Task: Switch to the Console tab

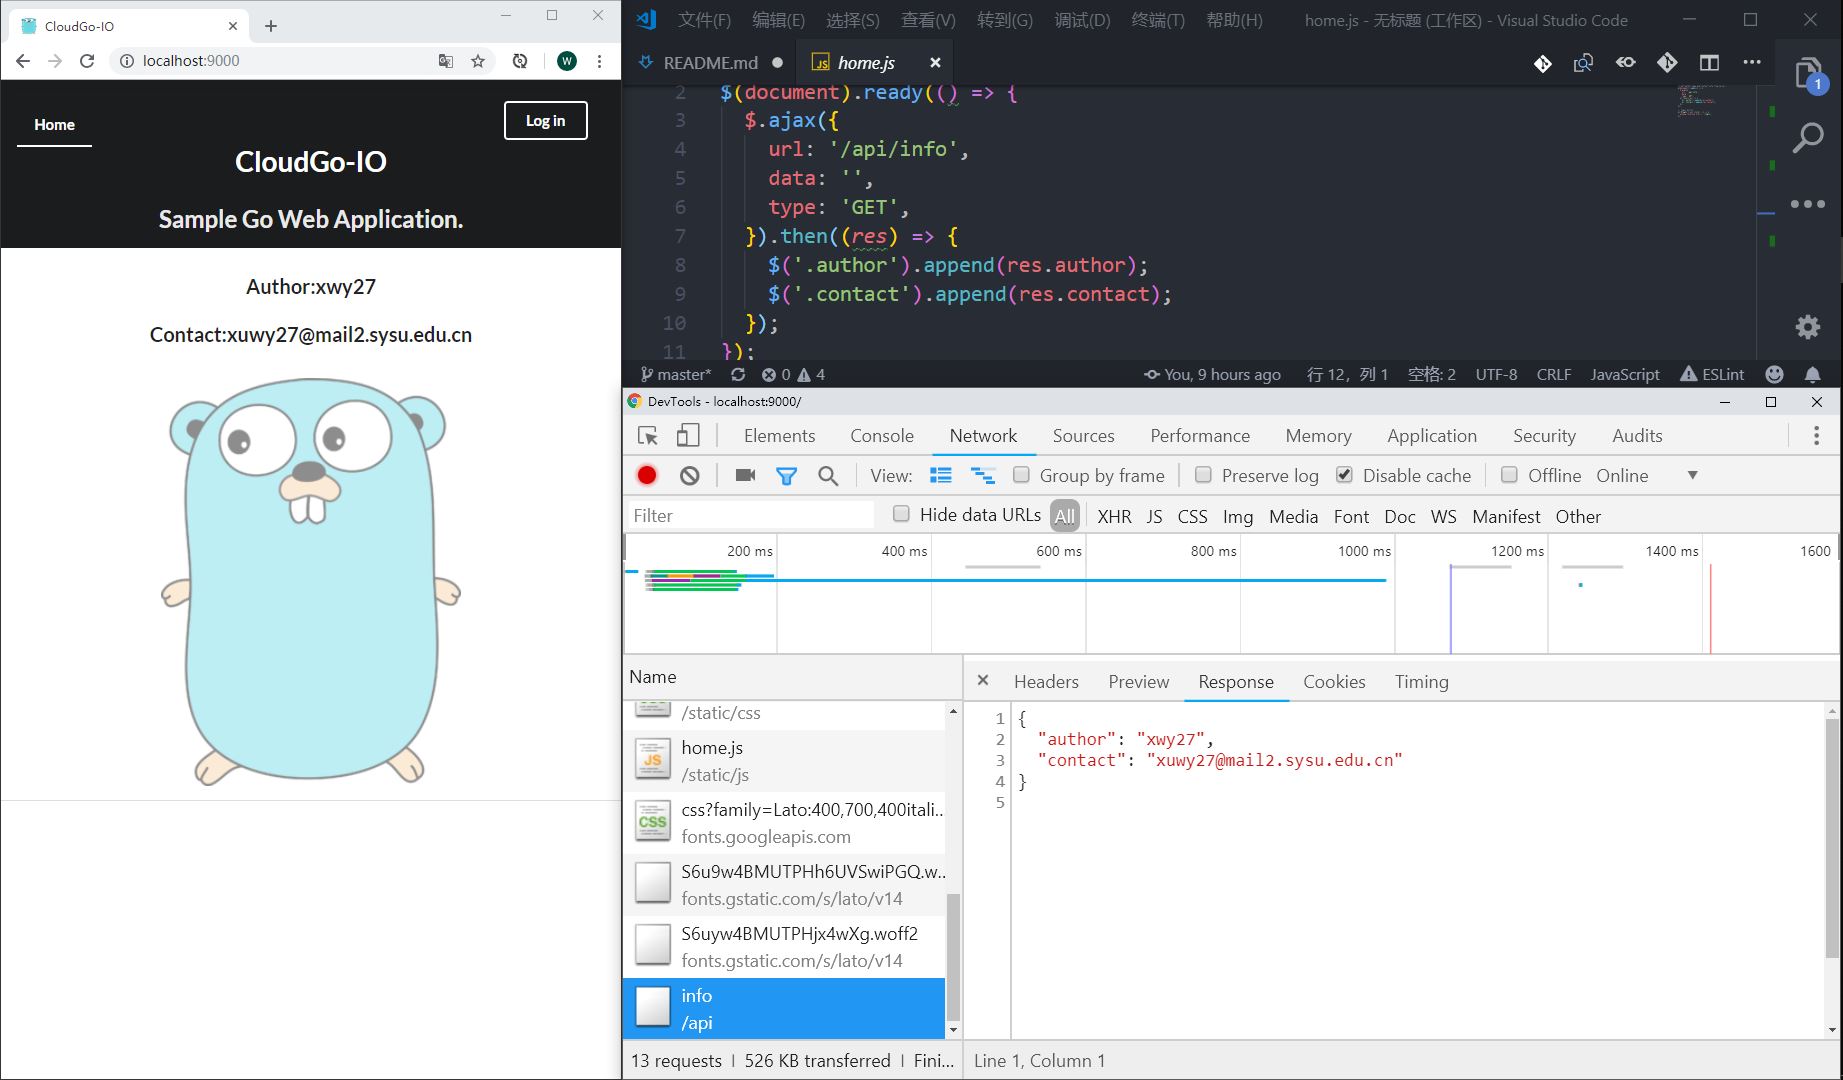Action: pos(882,435)
